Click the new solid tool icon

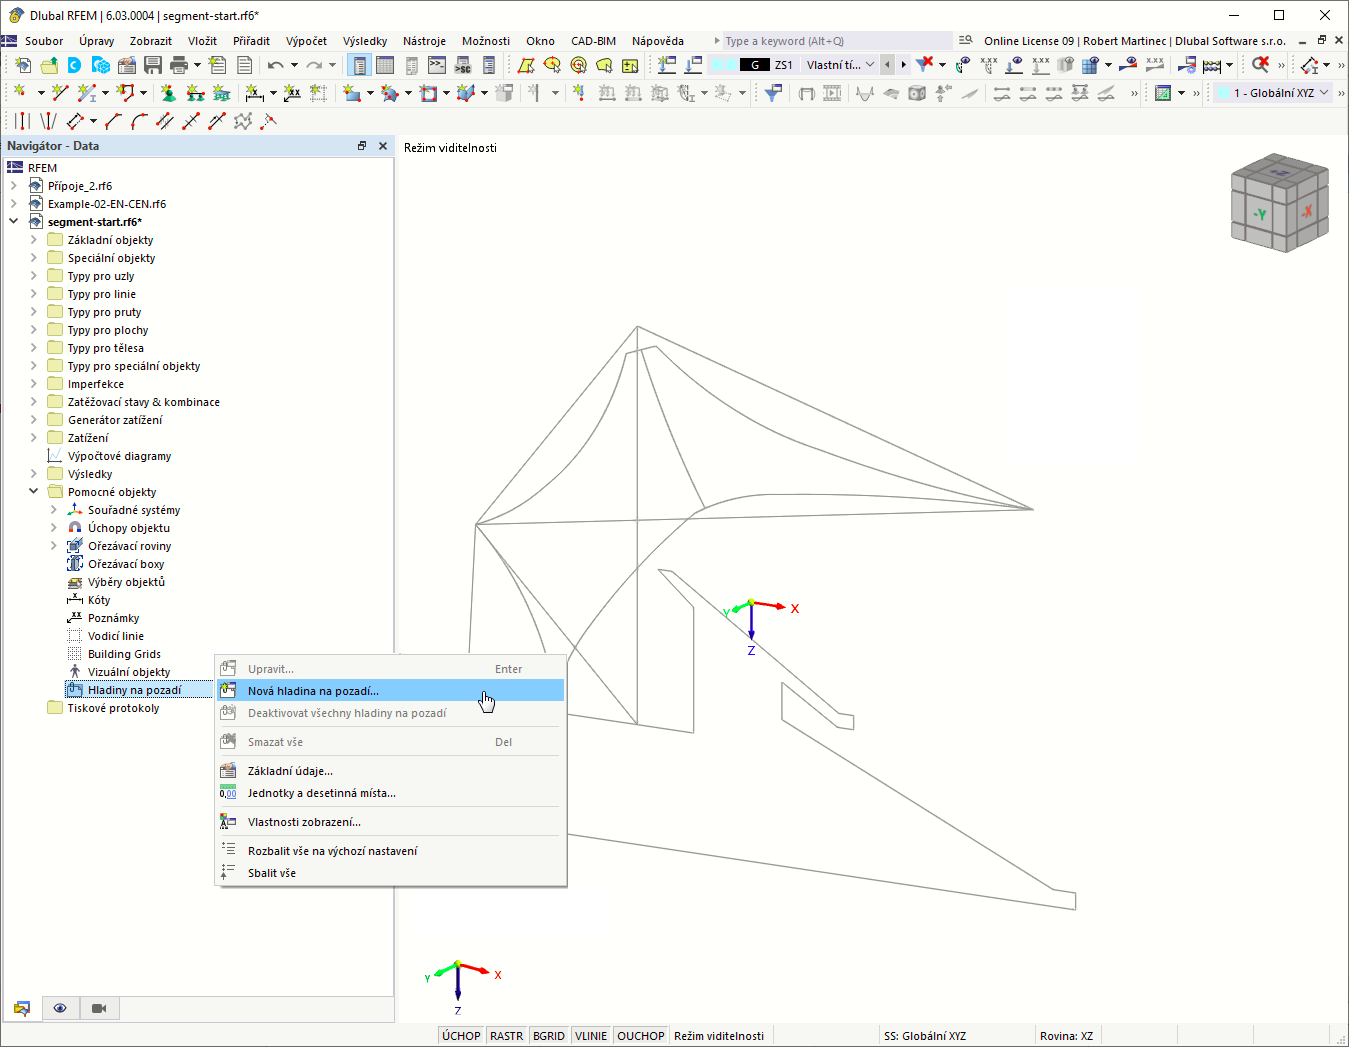point(465,93)
